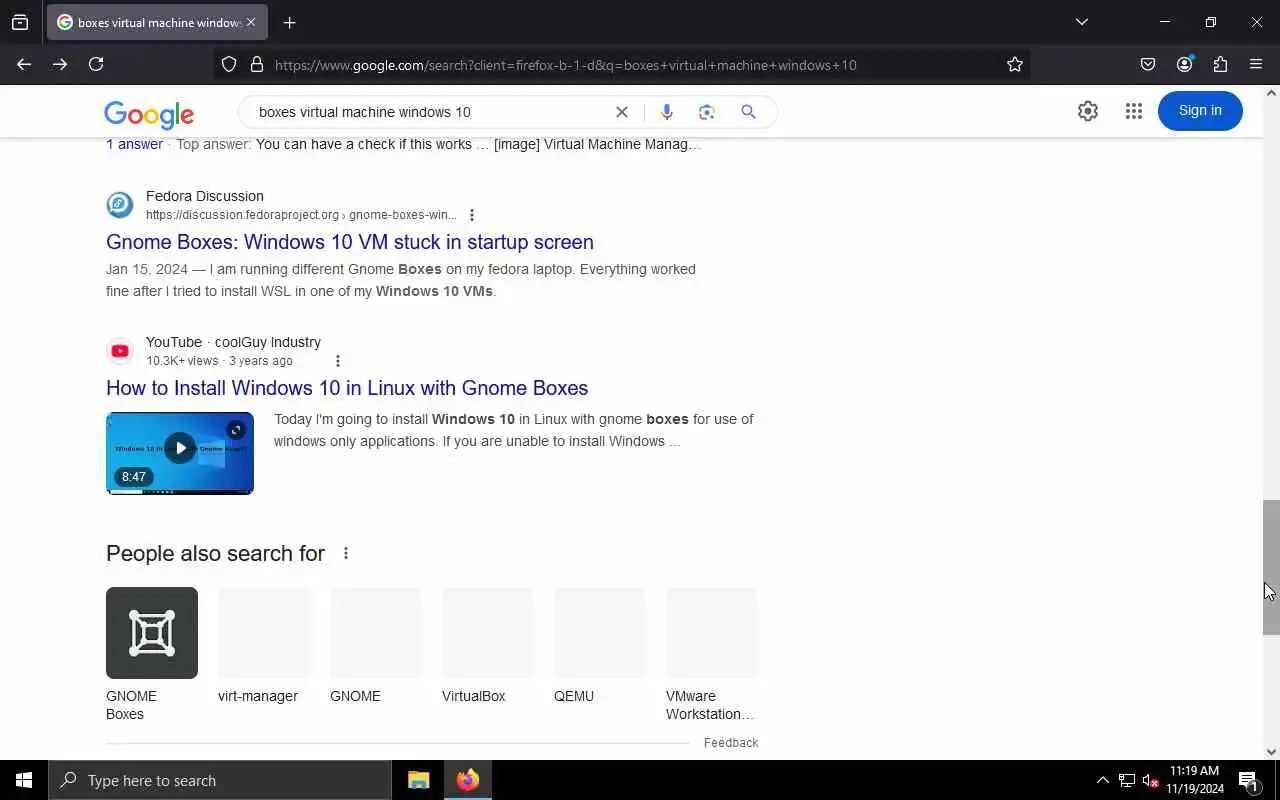Viewport: 1280px width, 800px height.
Task: Click the network tray icon
Action: 1127,780
